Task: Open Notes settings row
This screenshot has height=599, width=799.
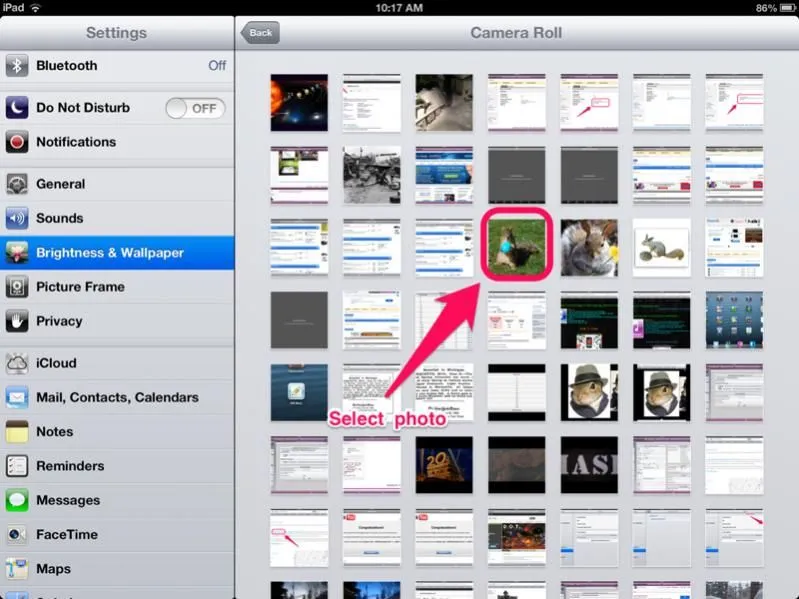Action: pos(55,432)
